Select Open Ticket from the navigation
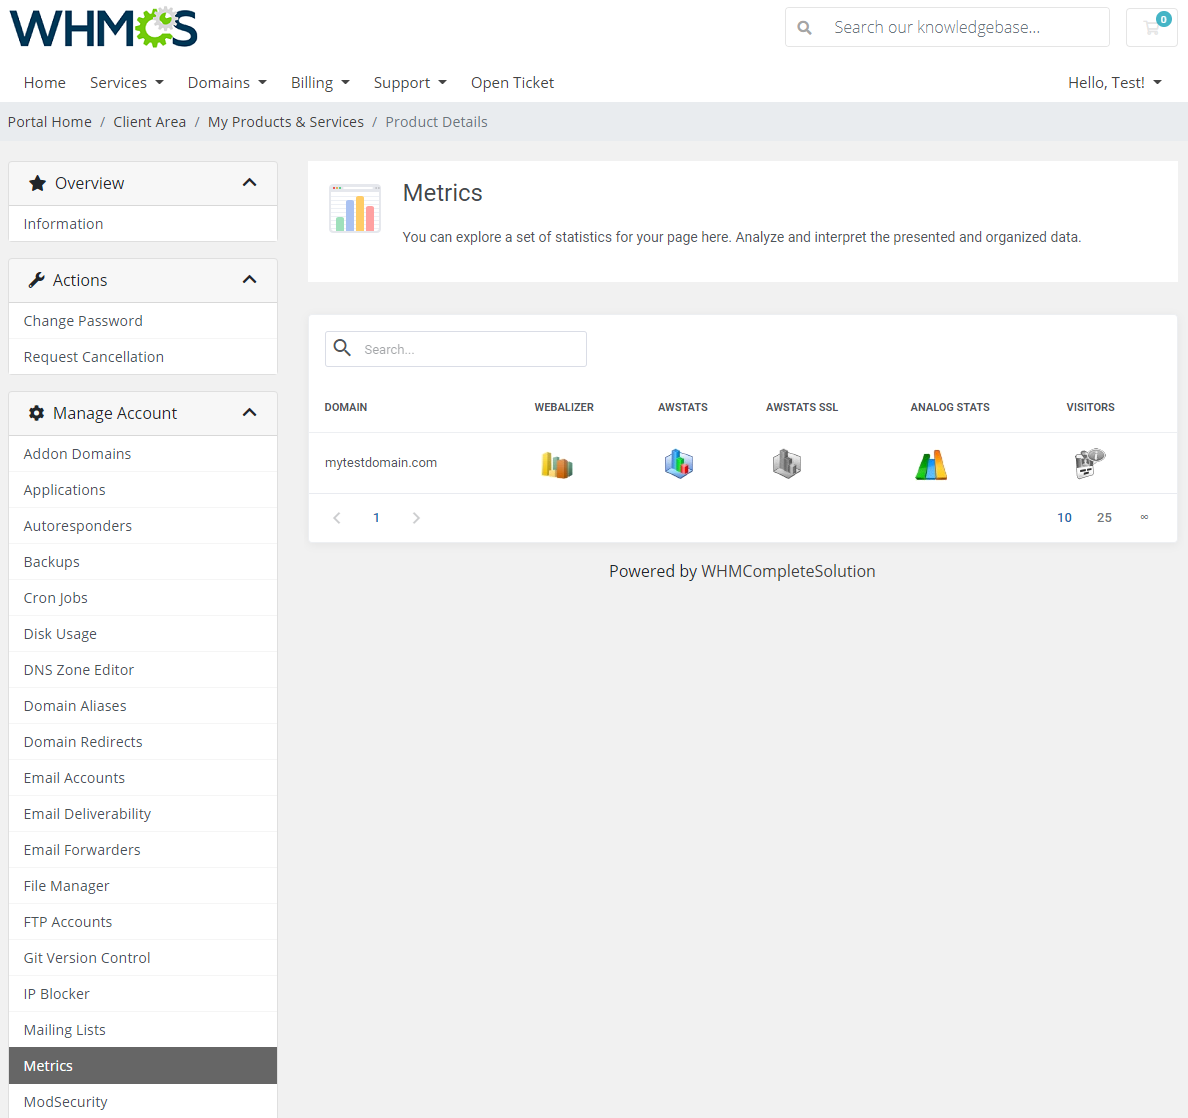The height and width of the screenshot is (1118, 1188). (x=512, y=82)
